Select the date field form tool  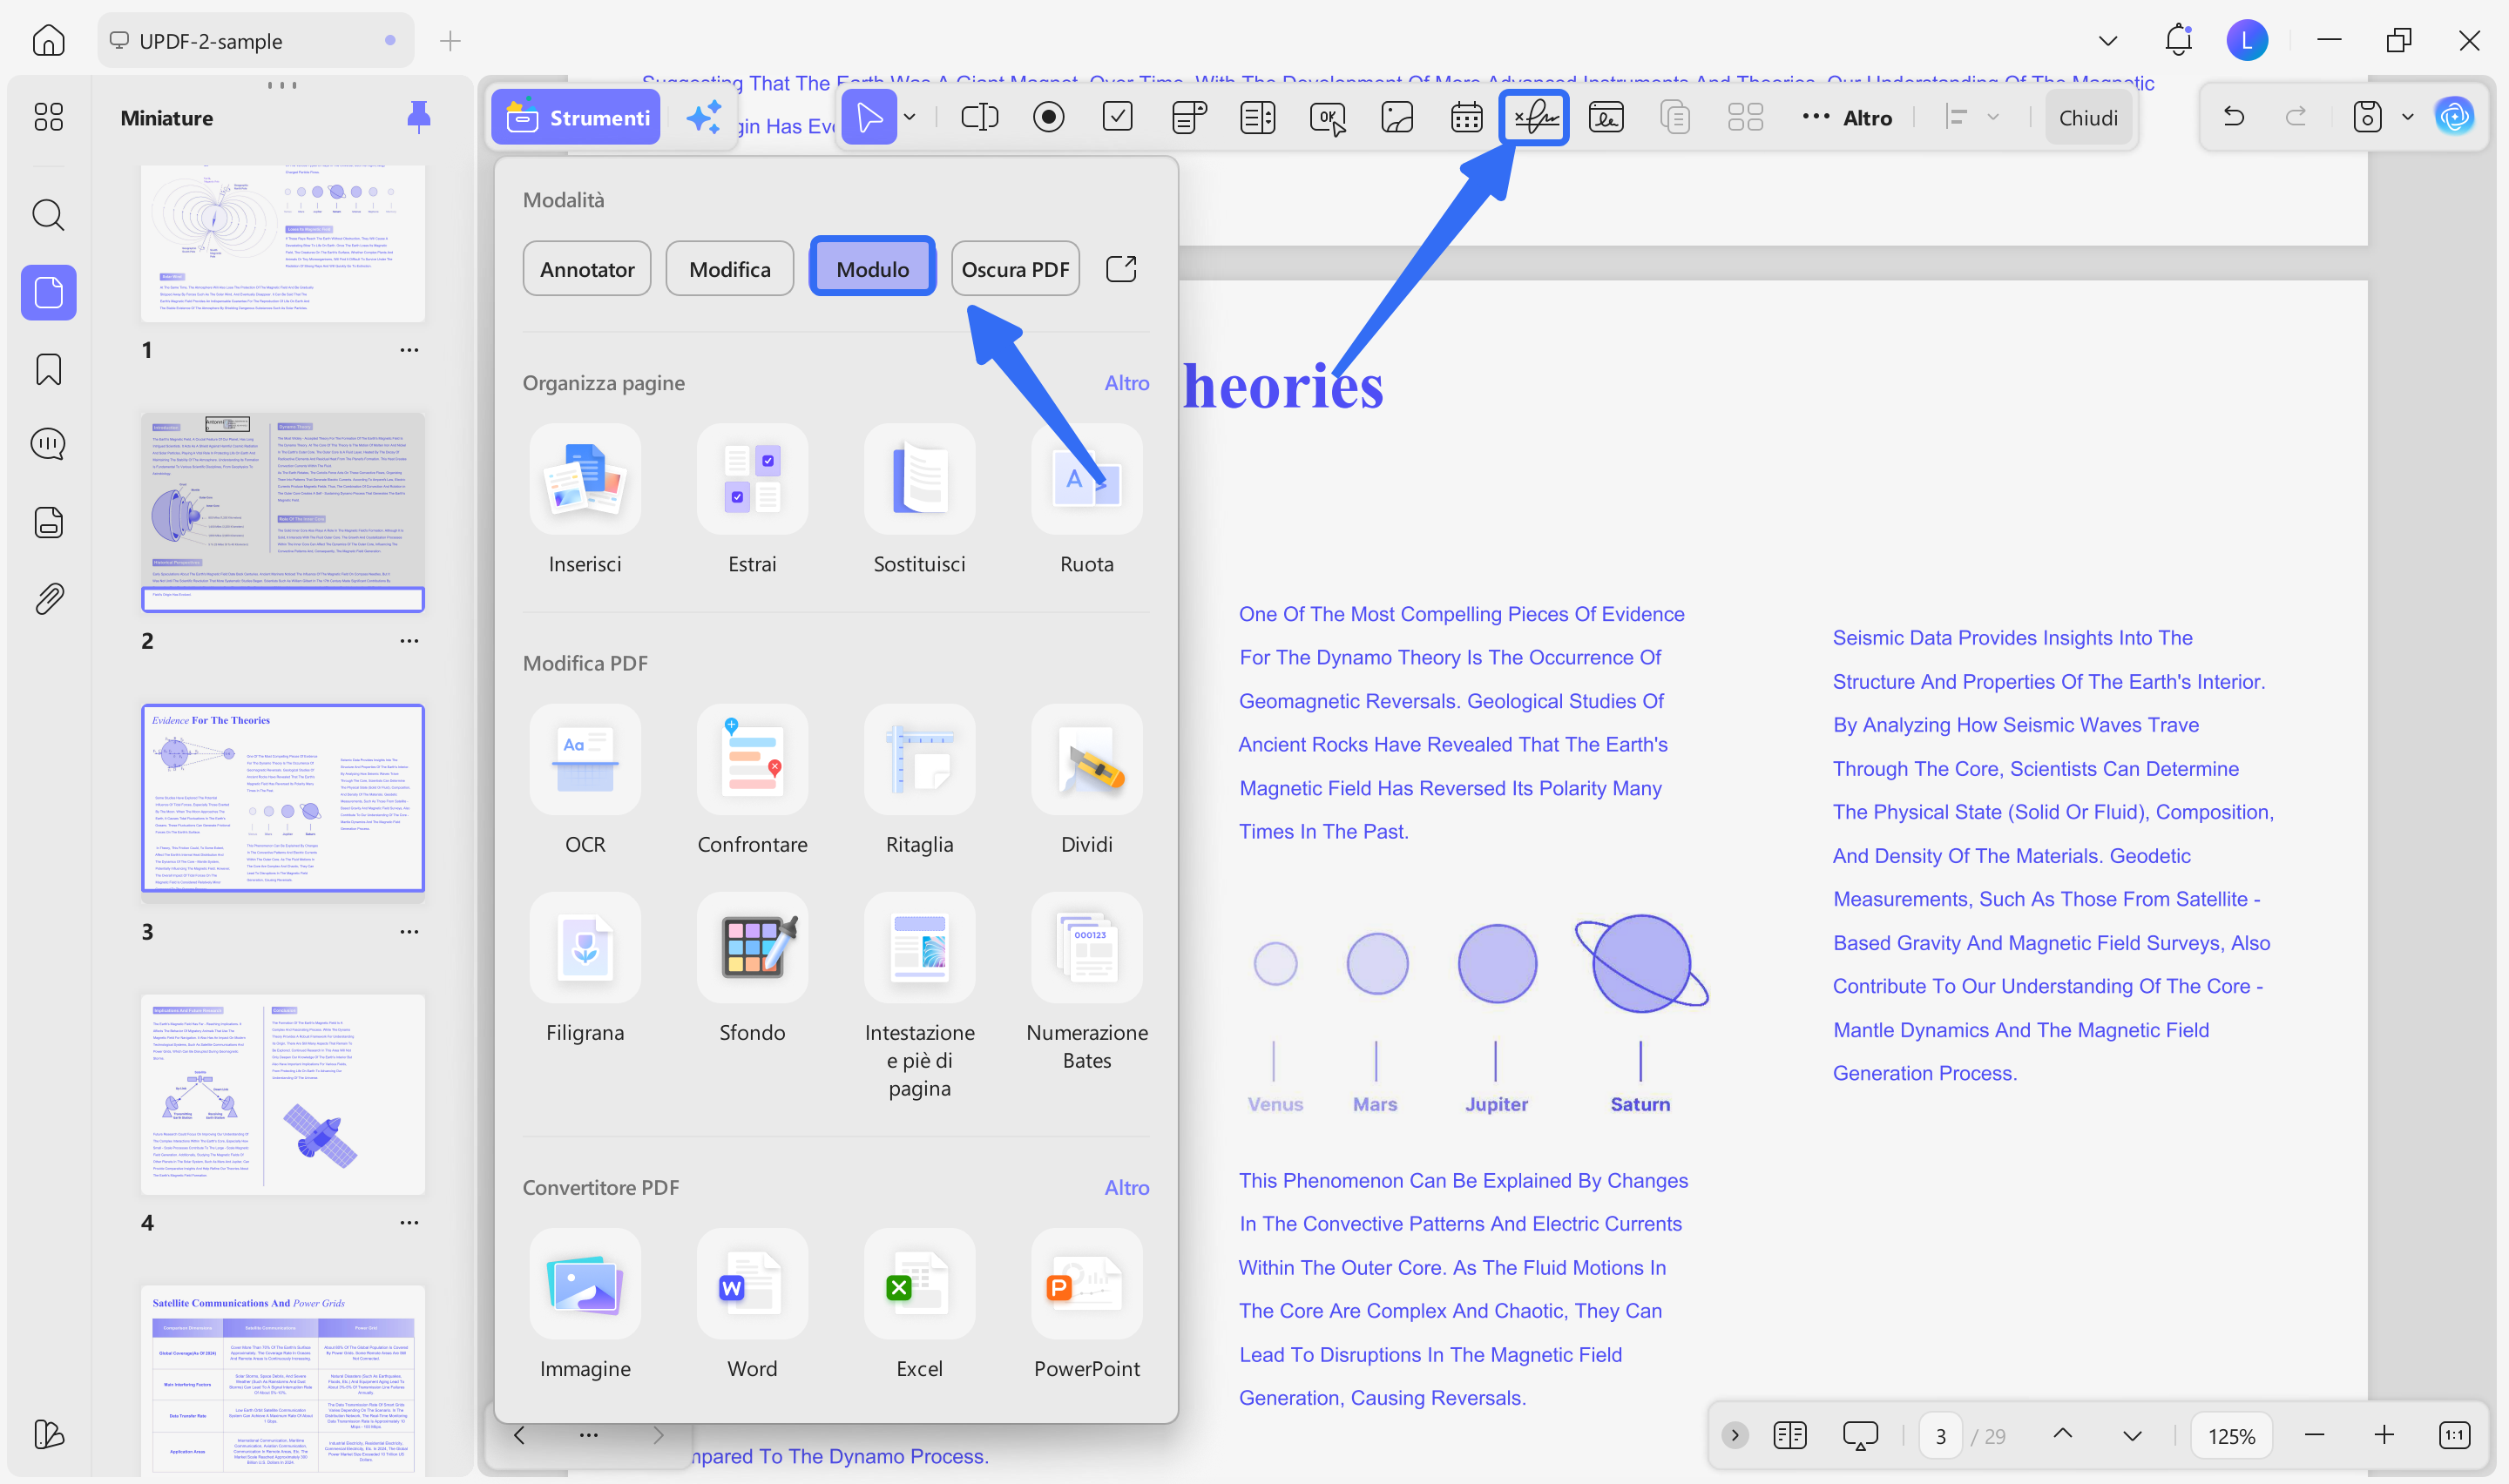(x=1466, y=118)
